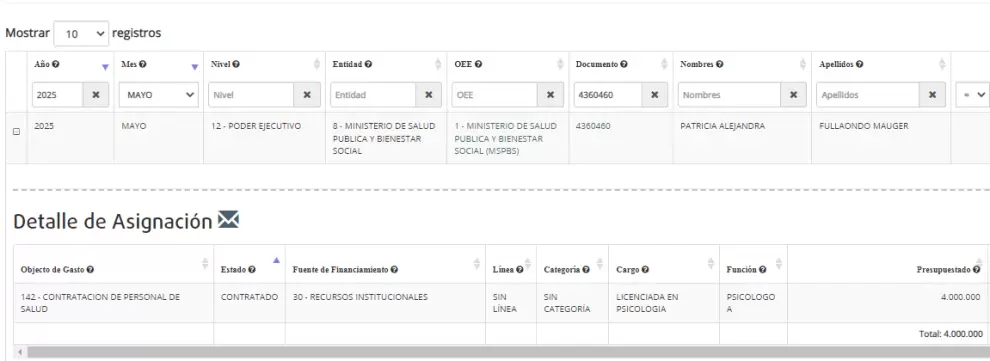Select the cell 'LICENCIADA EN PSICOLOGIA'
Image resolution: width=990 pixels, height=361 pixels.
664,303
